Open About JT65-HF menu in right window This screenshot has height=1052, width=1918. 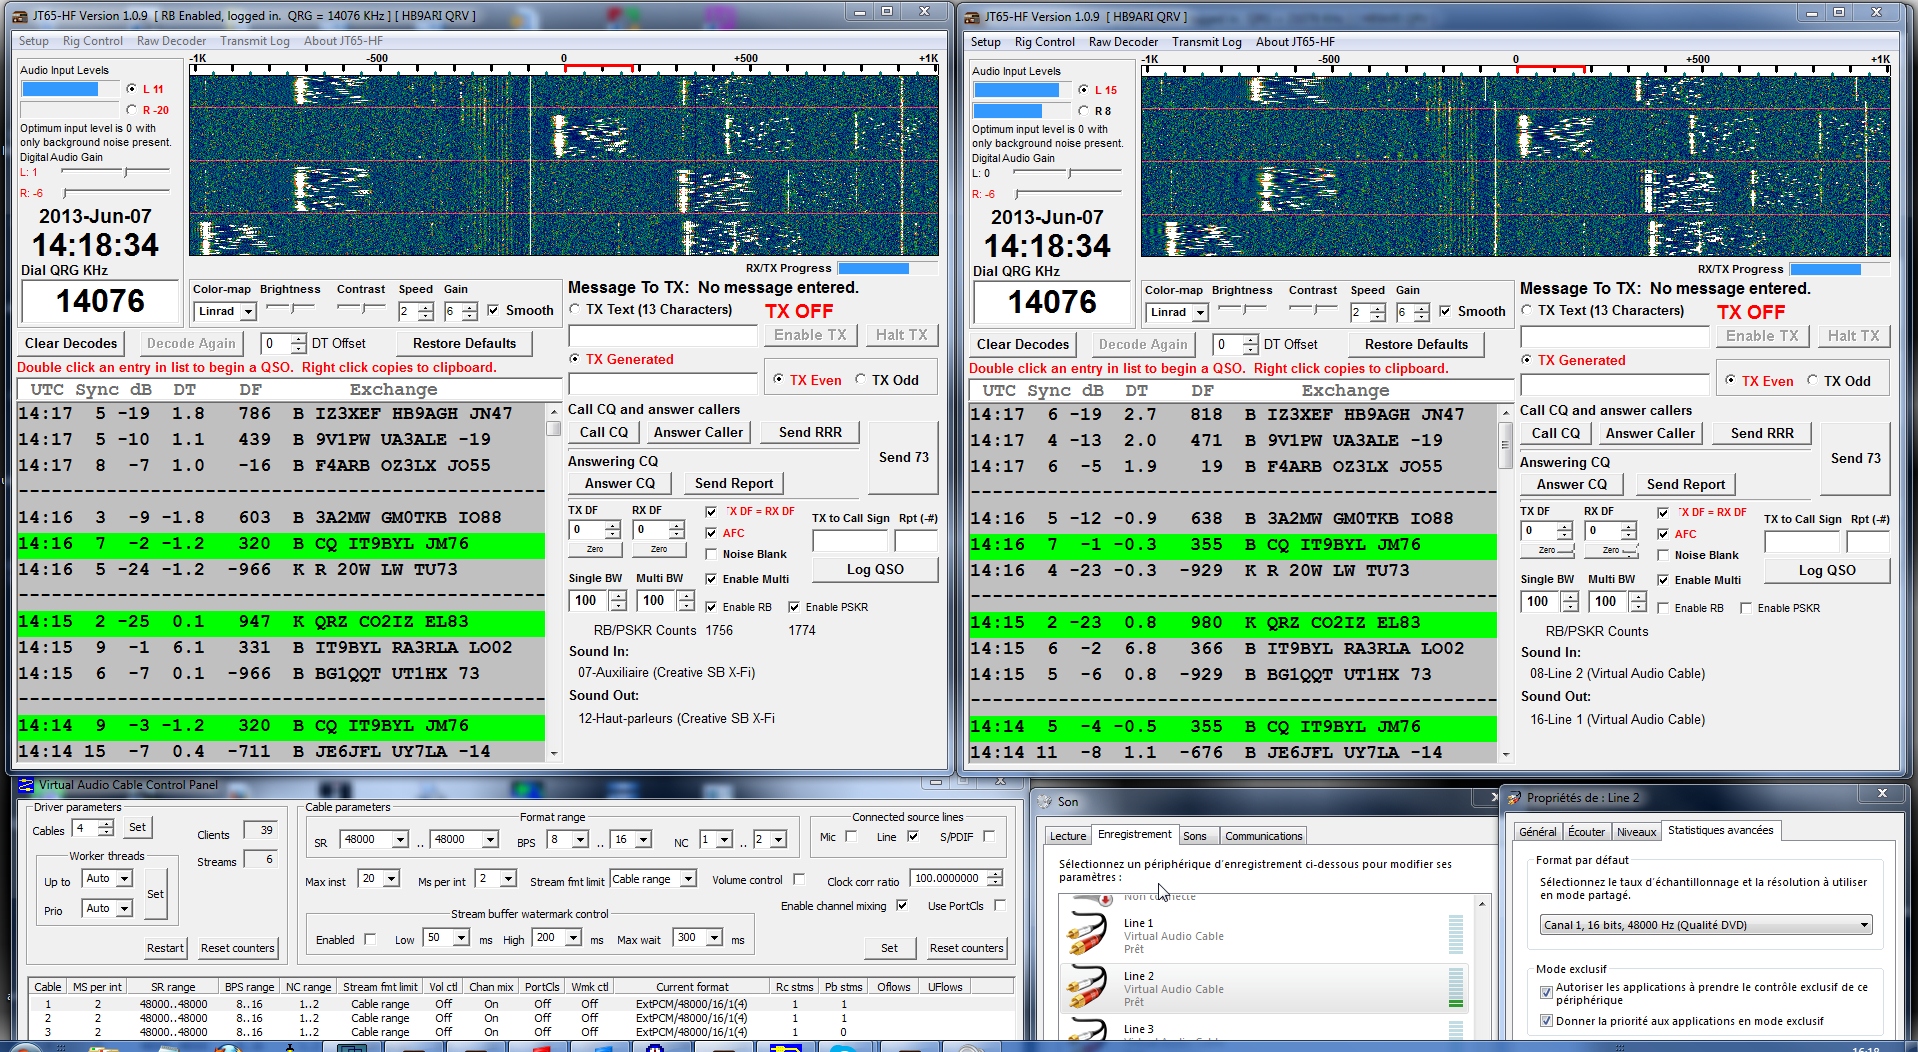1295,42
